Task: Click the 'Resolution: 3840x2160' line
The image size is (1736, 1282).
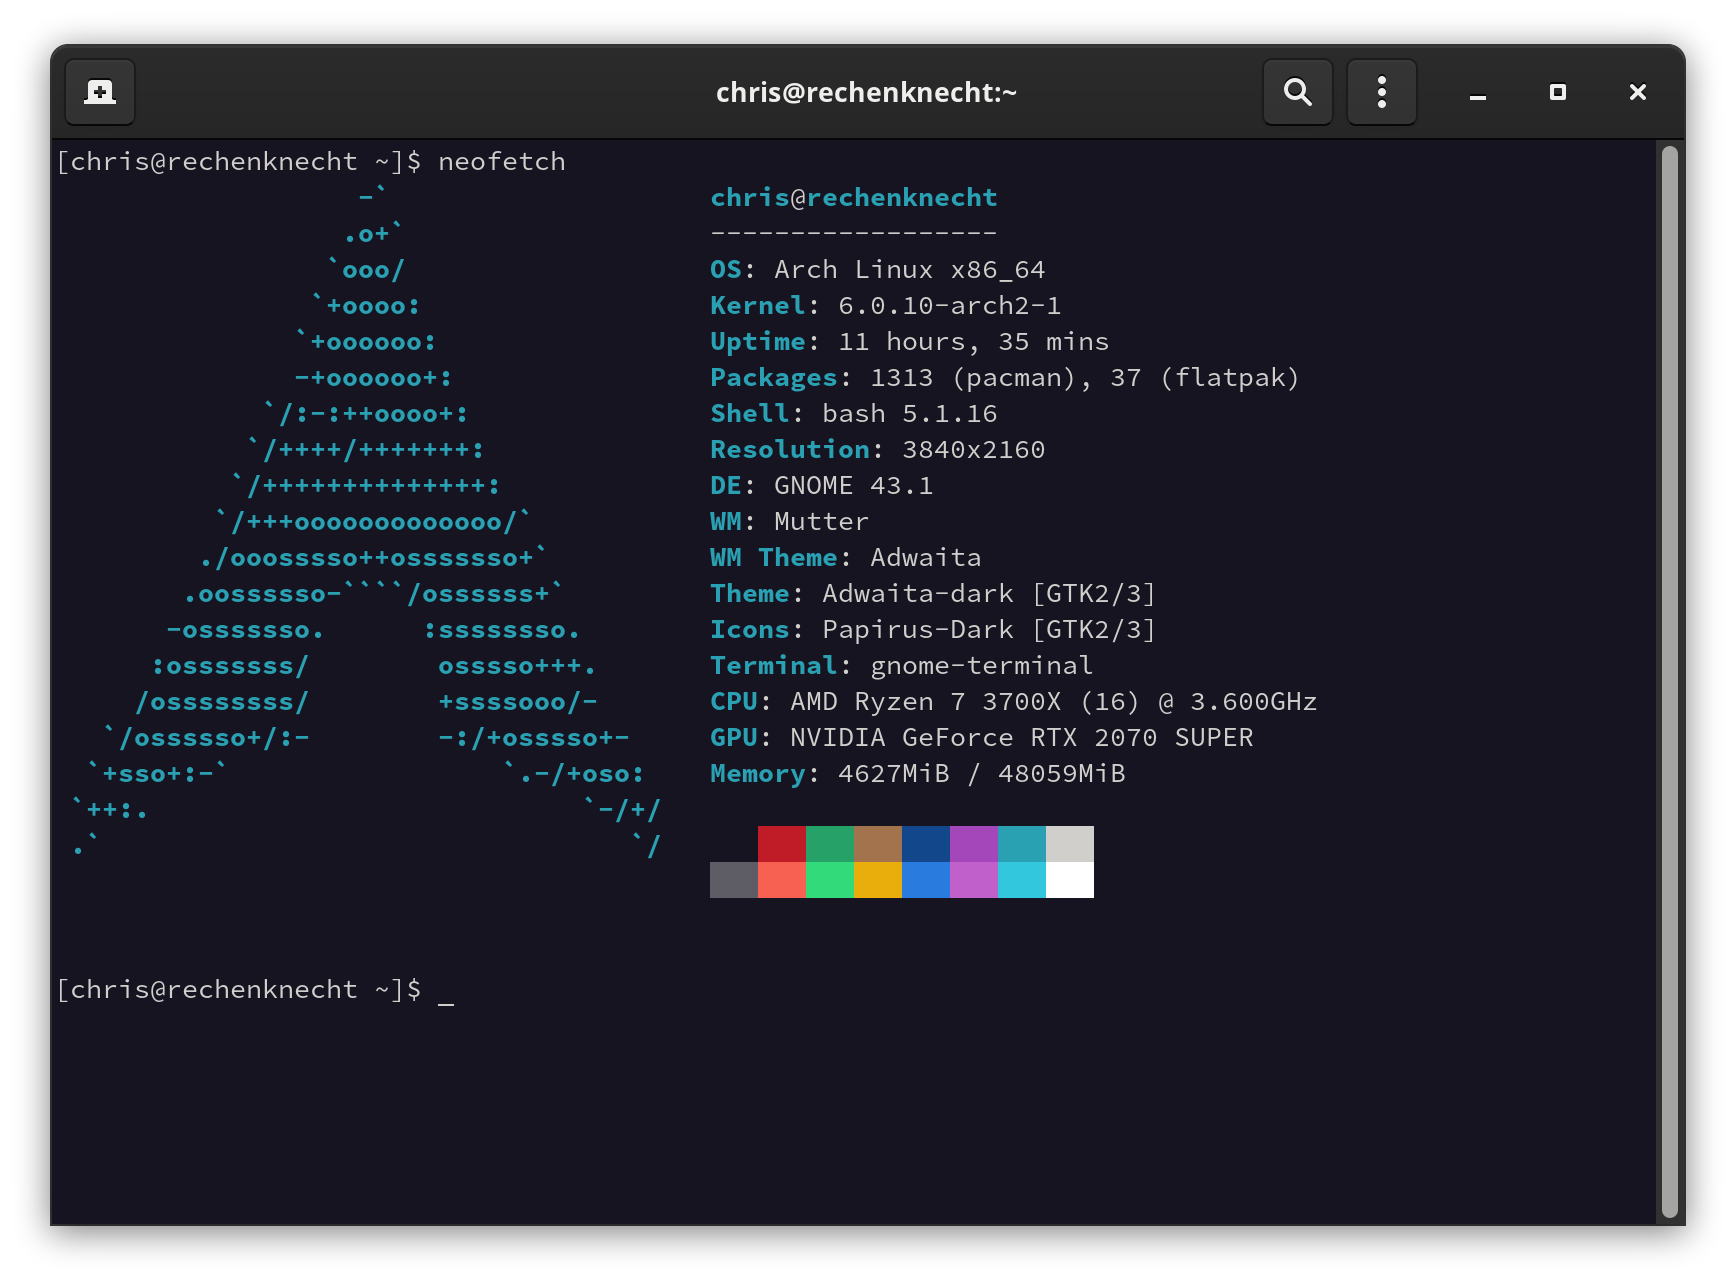Action: click(x=878, y=450)
